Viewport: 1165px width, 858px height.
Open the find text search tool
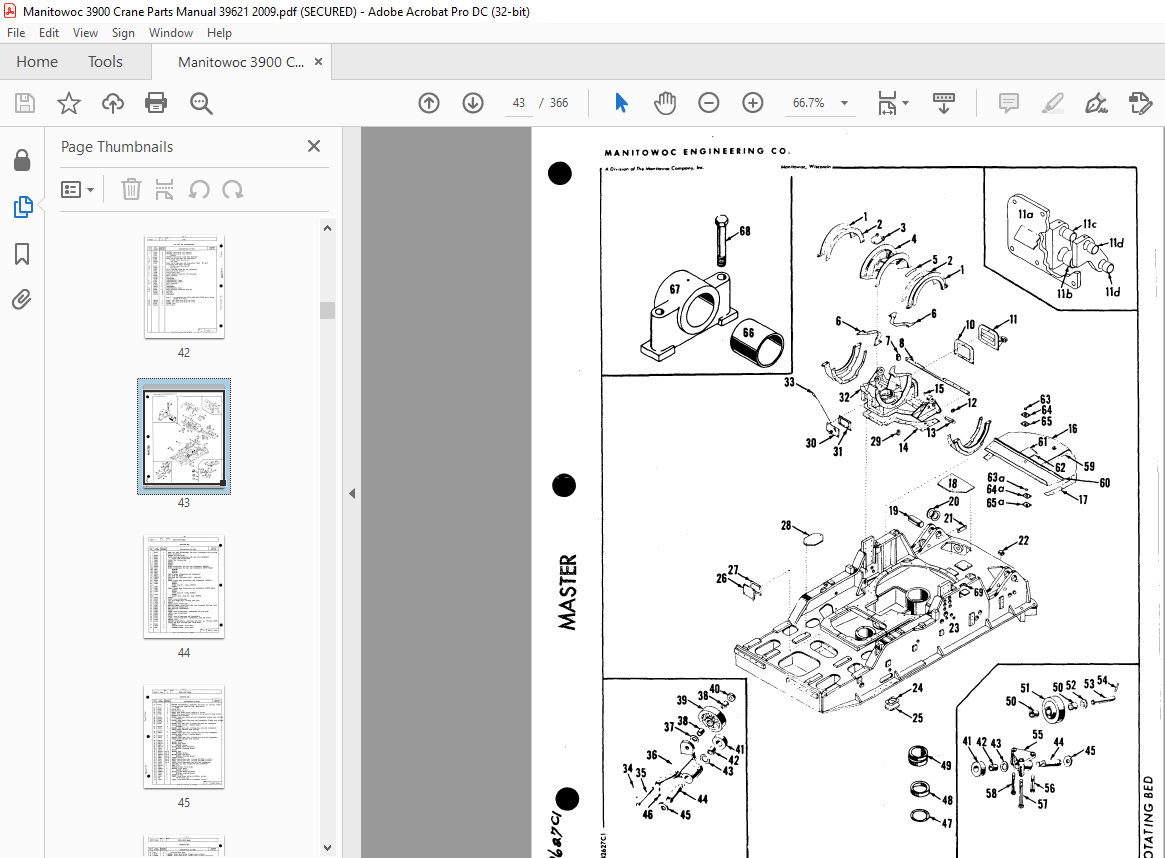click(x=201, y=103)
